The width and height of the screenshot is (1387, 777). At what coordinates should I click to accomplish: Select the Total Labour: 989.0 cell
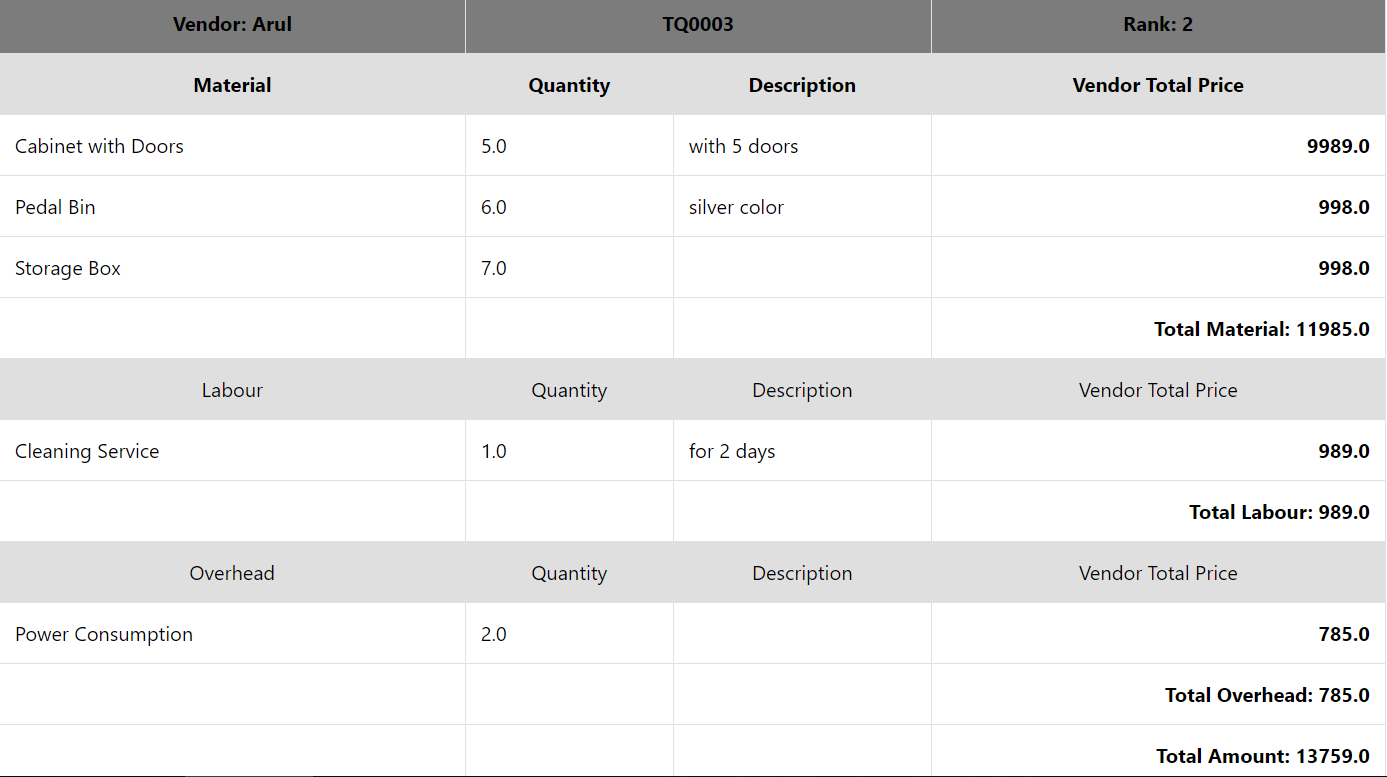coord(1279,513)
